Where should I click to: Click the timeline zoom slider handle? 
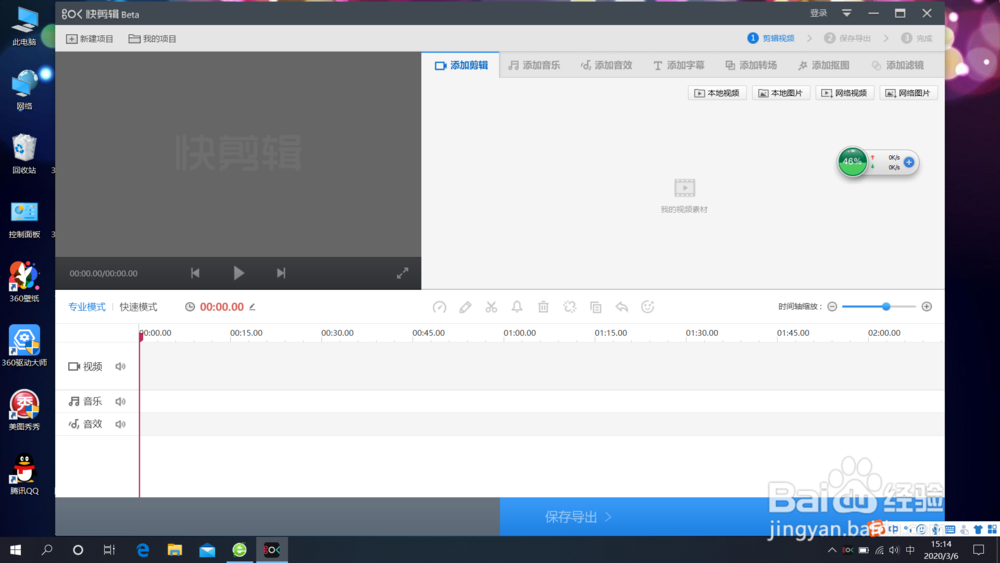coord(886,307)
